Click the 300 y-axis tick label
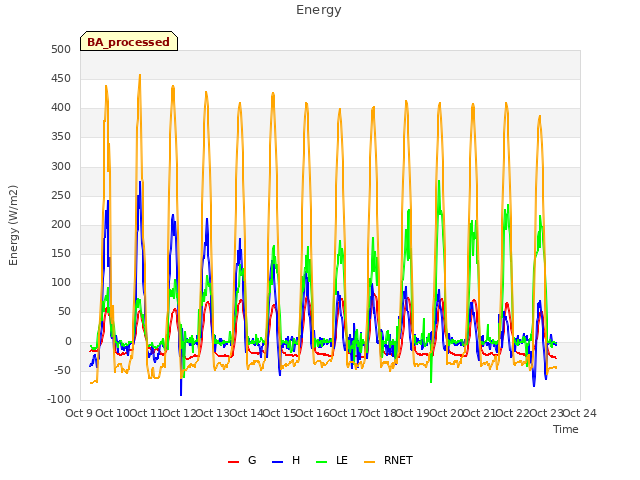The image size is (640, 480). (x=61, y=166)
